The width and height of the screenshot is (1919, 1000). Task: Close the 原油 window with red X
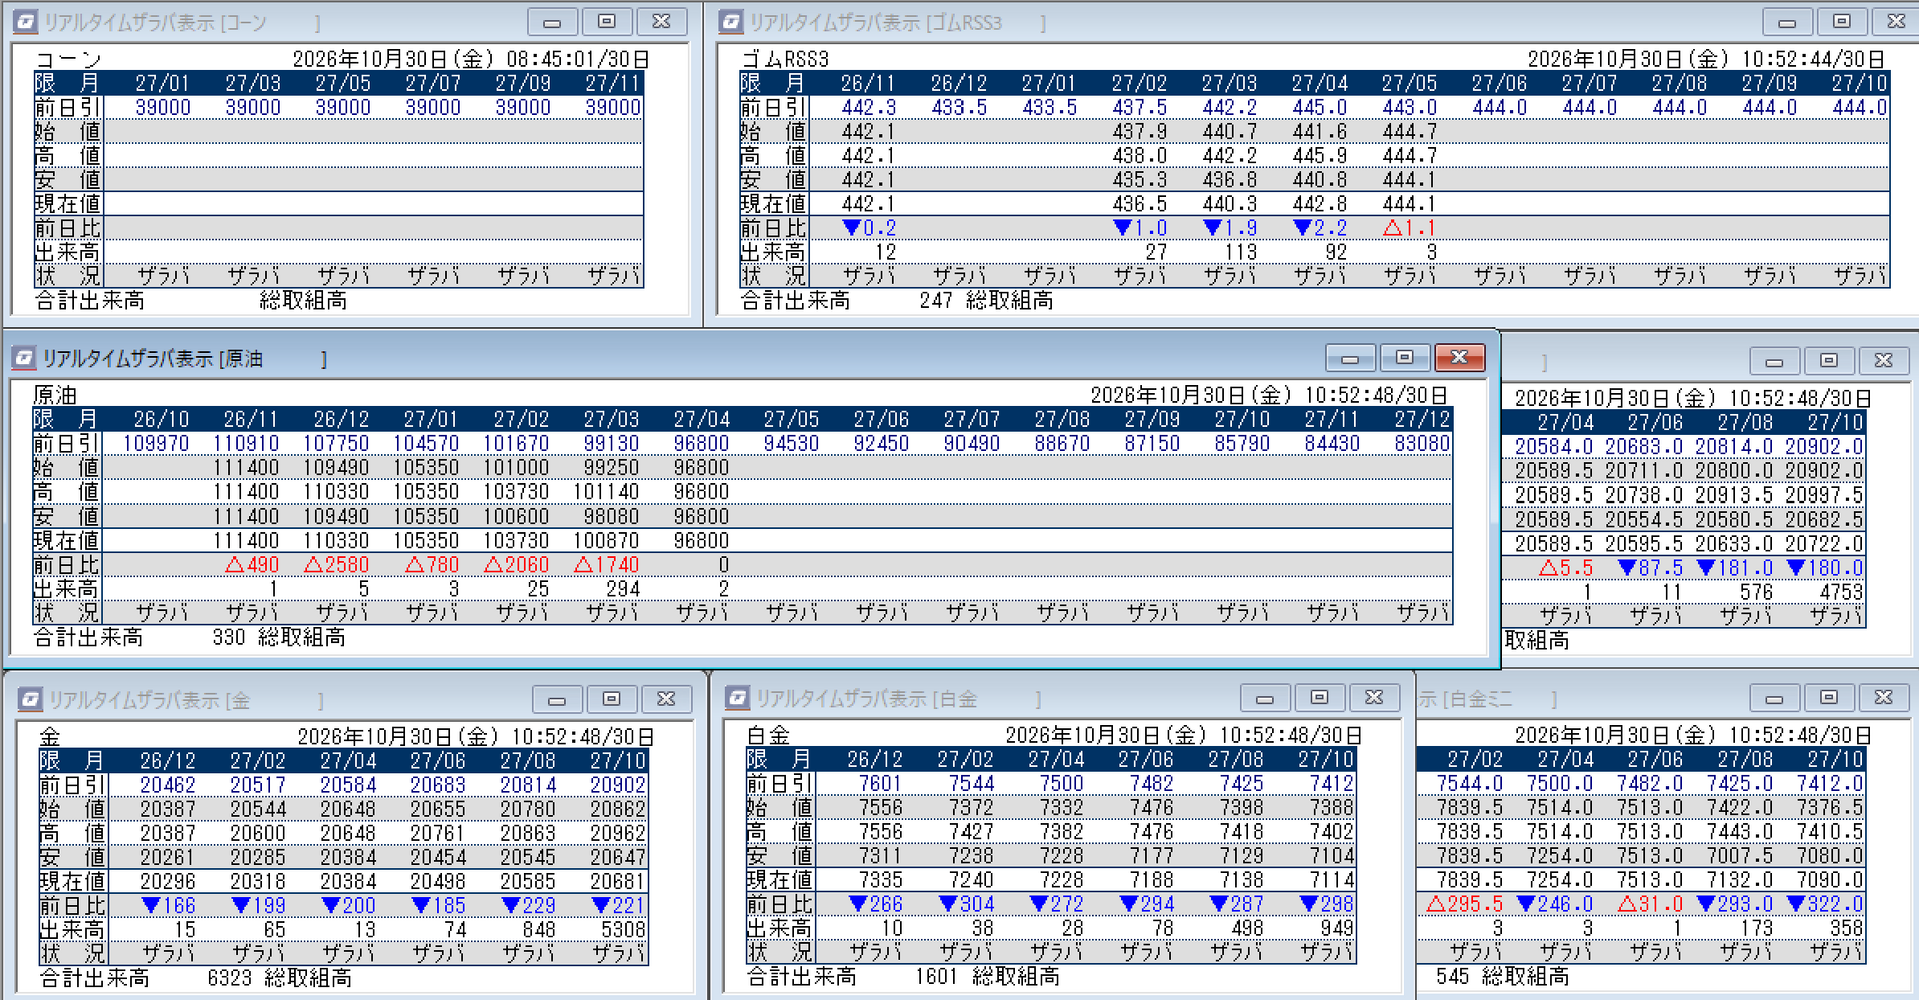point(1459,357)
